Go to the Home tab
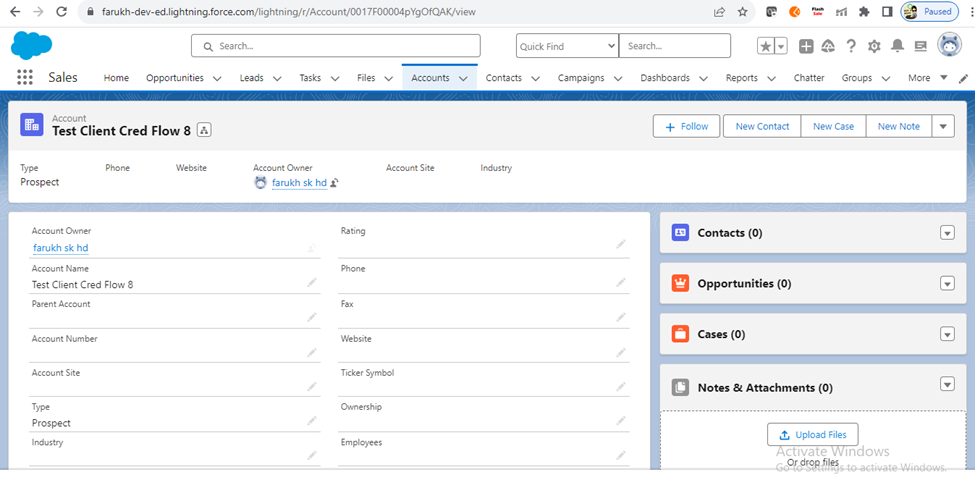The width and height of the screenshot is (975, 480). (116, 78)
